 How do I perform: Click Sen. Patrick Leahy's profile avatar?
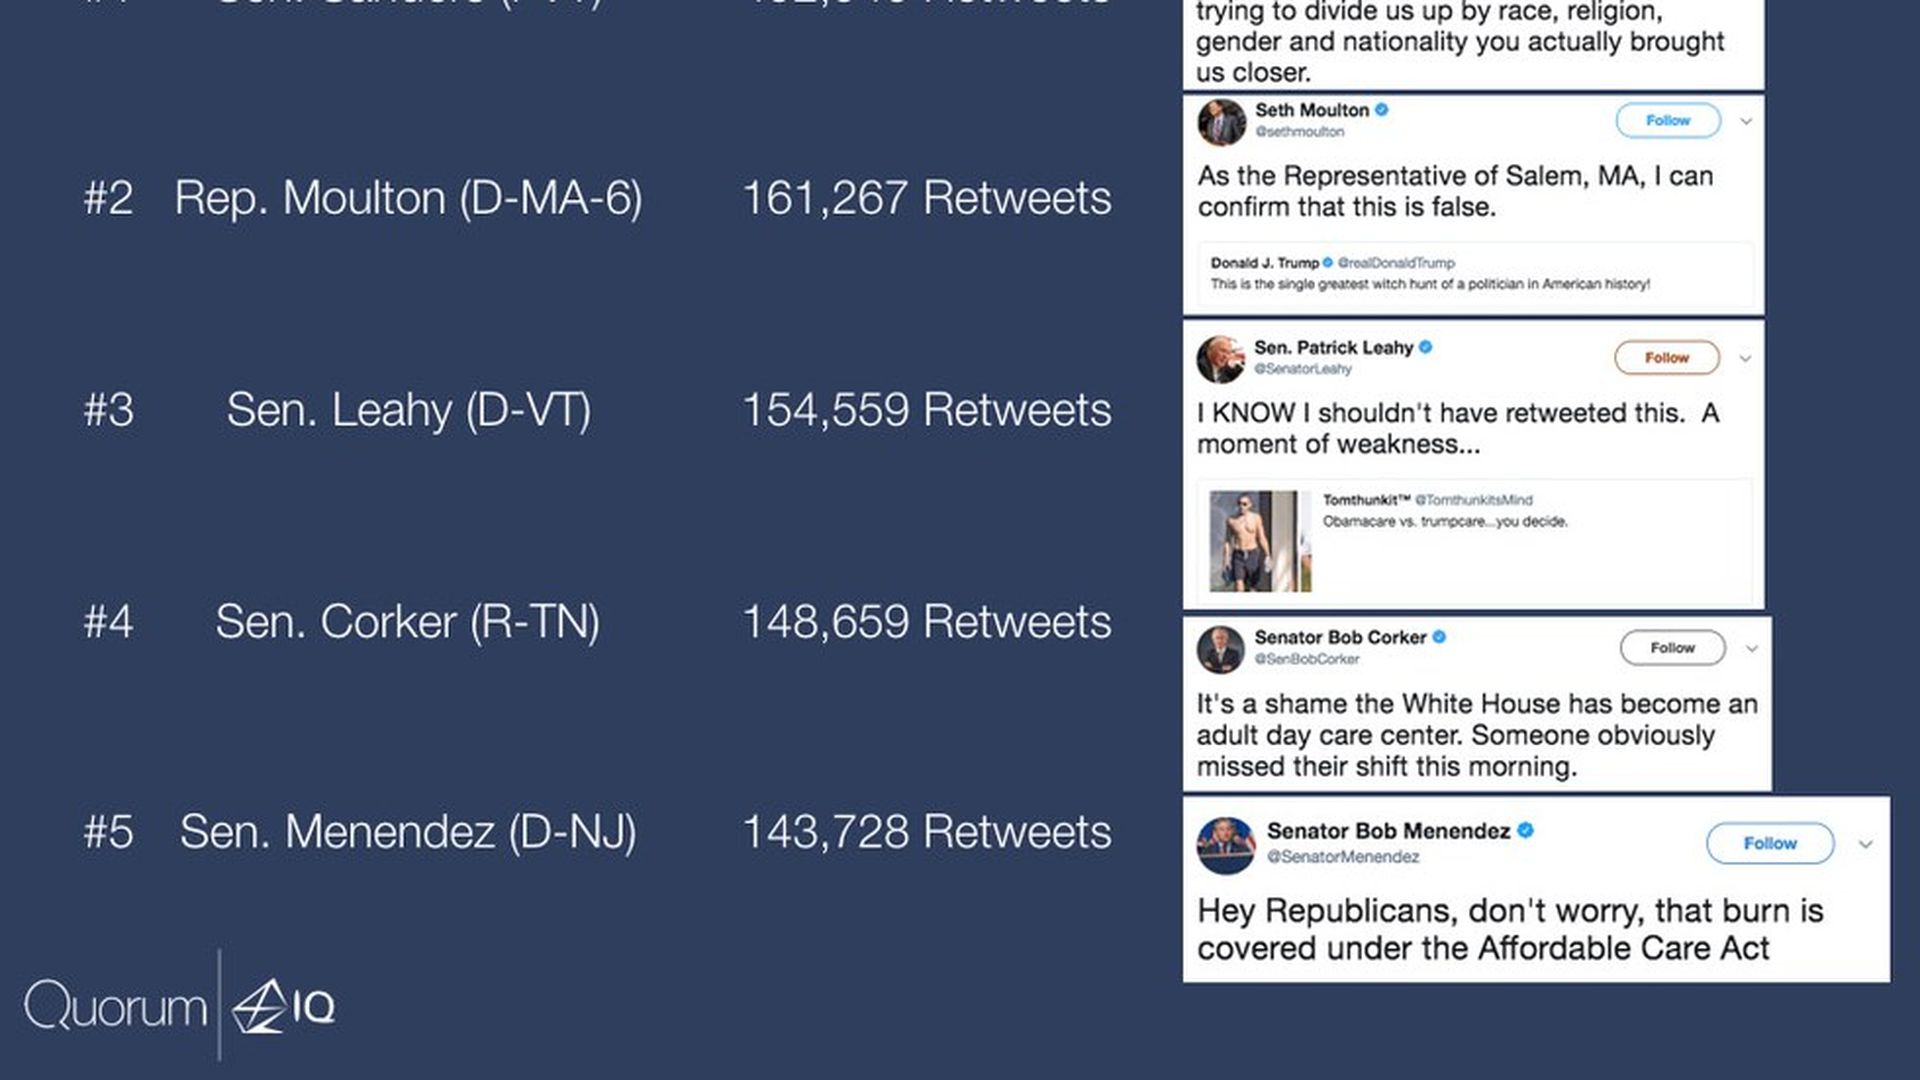[x=1221, y=359]
